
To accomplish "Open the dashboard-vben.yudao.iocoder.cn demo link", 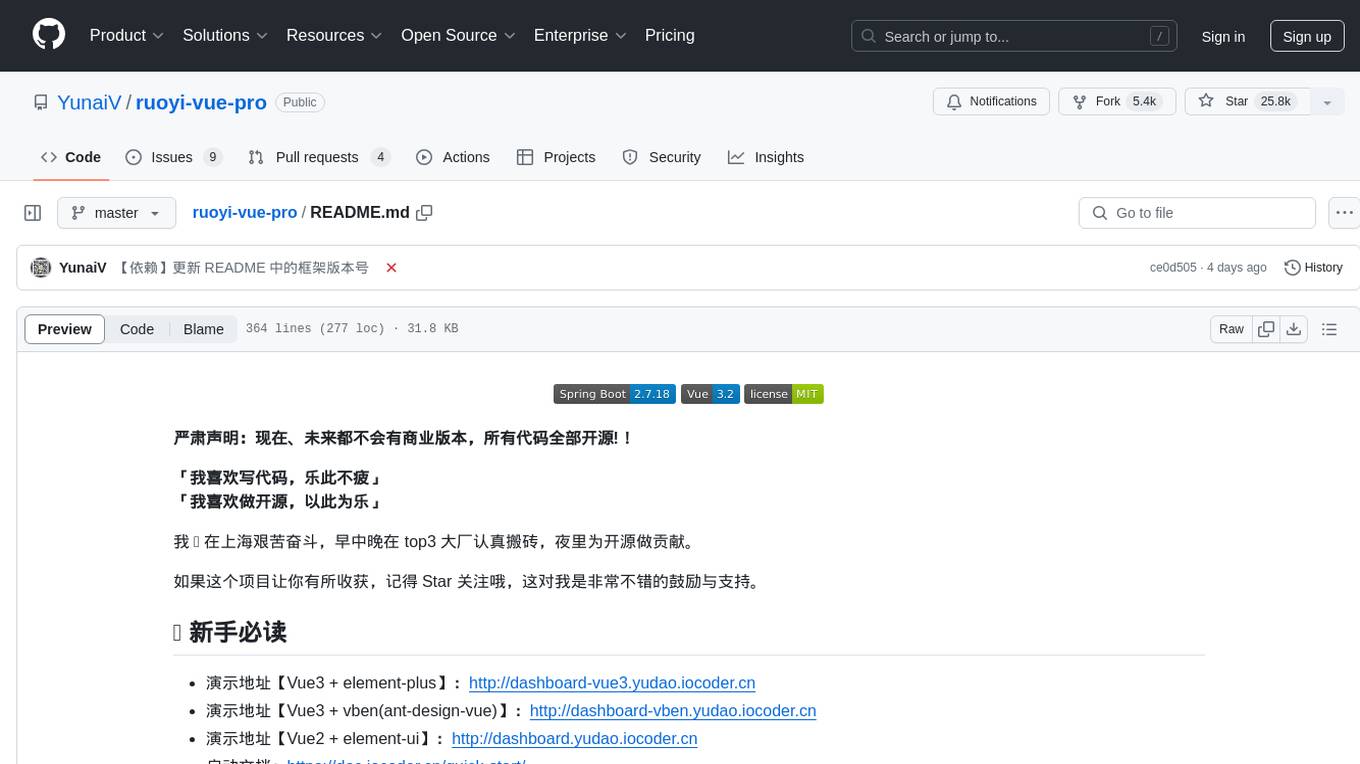I will point(673,711).
